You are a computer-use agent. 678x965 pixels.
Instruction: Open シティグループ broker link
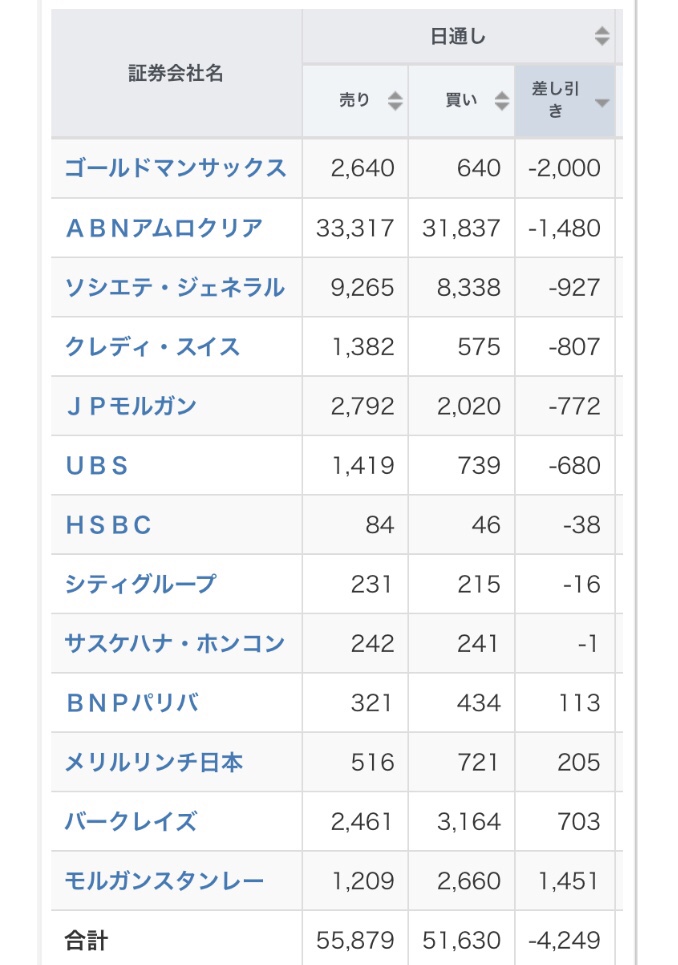141,584
